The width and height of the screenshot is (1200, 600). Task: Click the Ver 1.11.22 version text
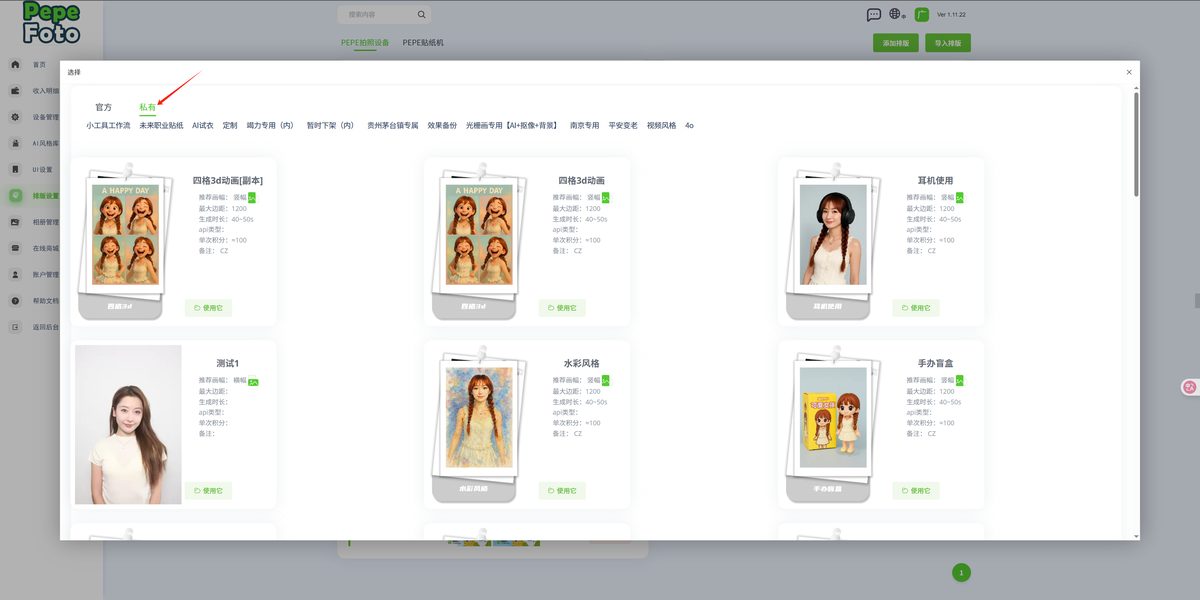click(951, 15)
